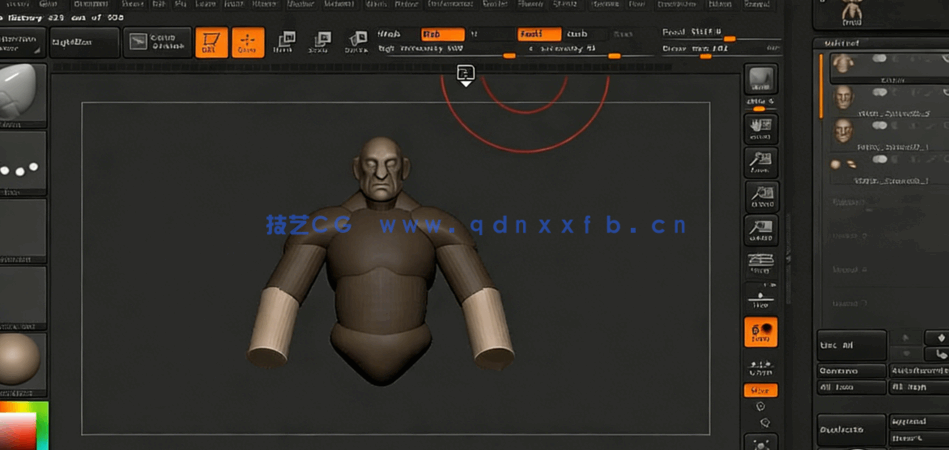Toggle the orange Zadd sculpt mode
The width and height of the screenshot is (949, 450).
[539, 34]
